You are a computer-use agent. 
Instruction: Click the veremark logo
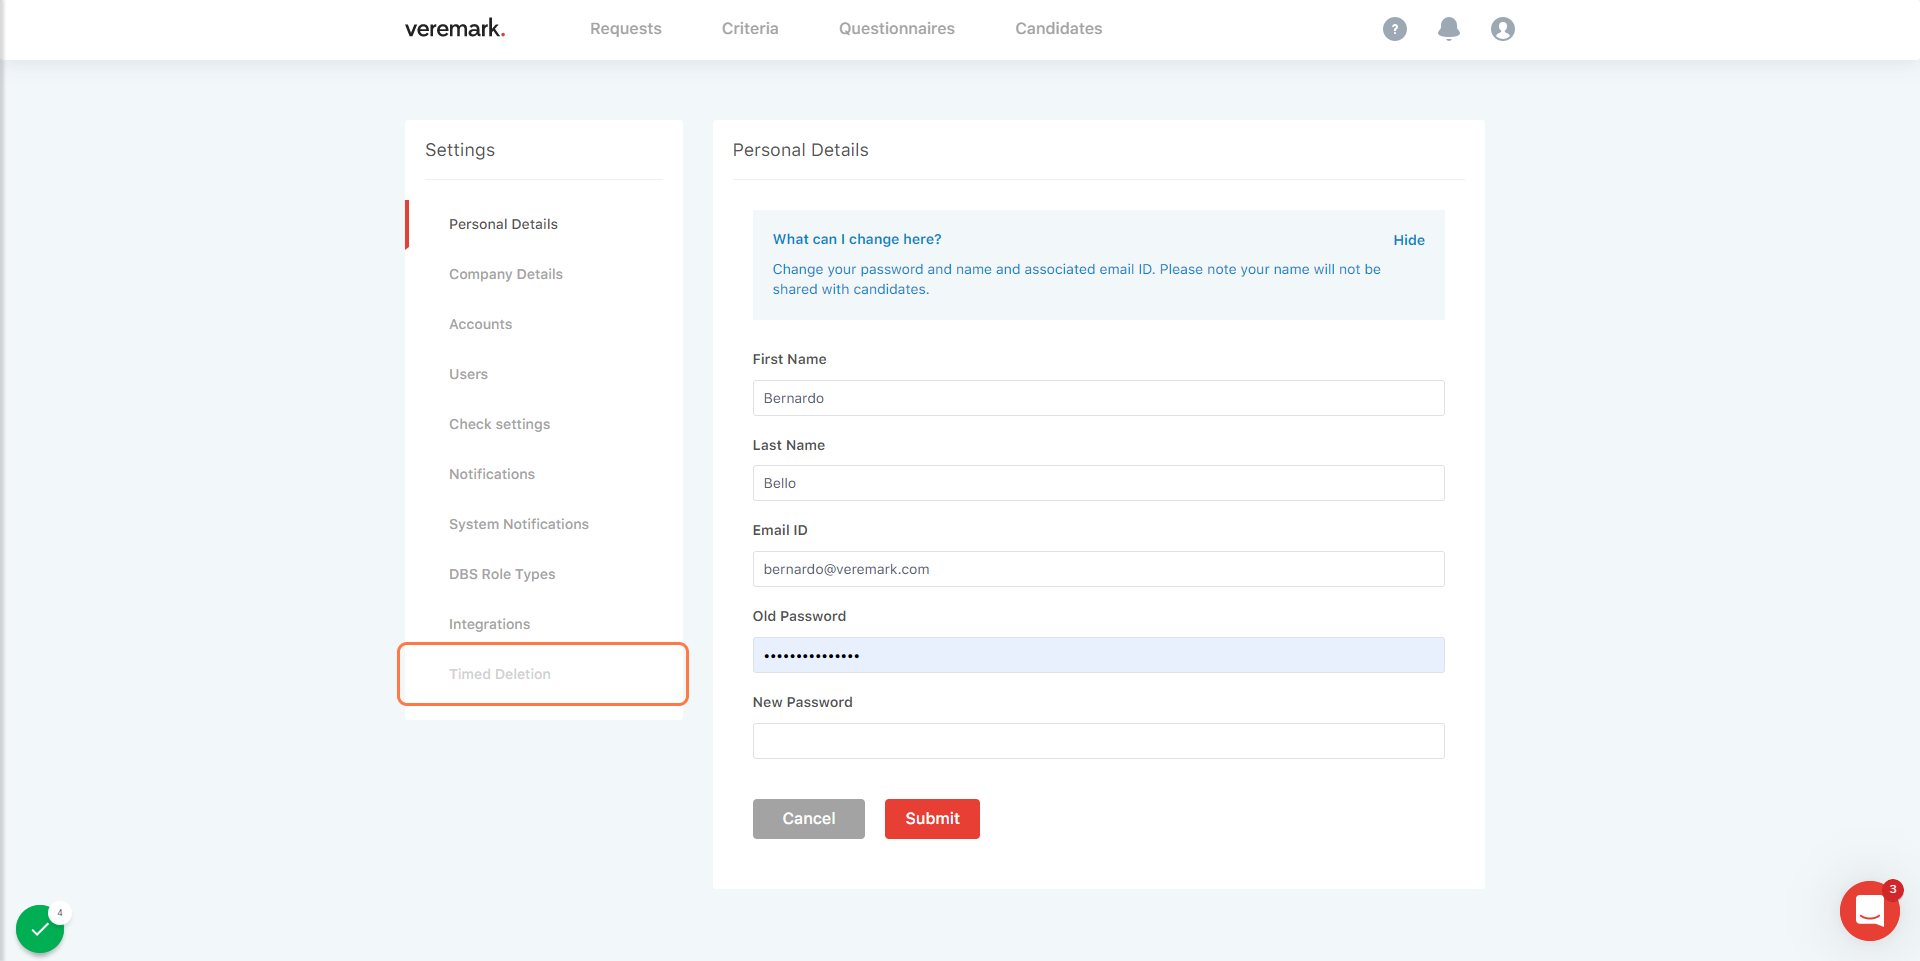pyautogui.click(x=455, y=29)
